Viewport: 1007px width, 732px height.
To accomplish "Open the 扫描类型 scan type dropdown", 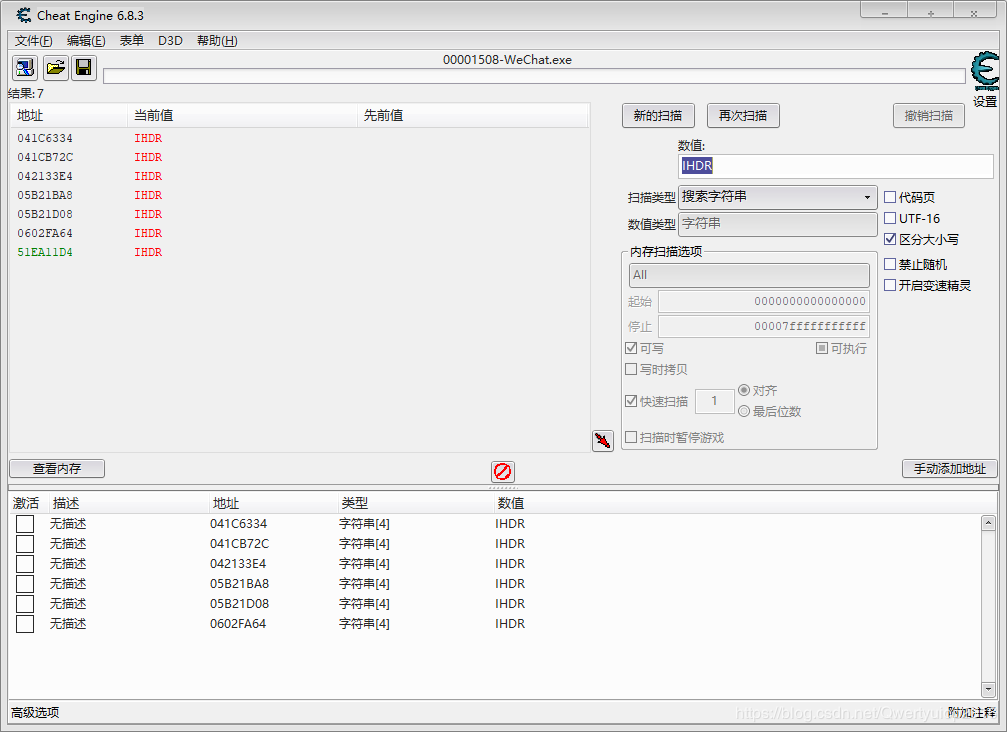I will (778, 197).
